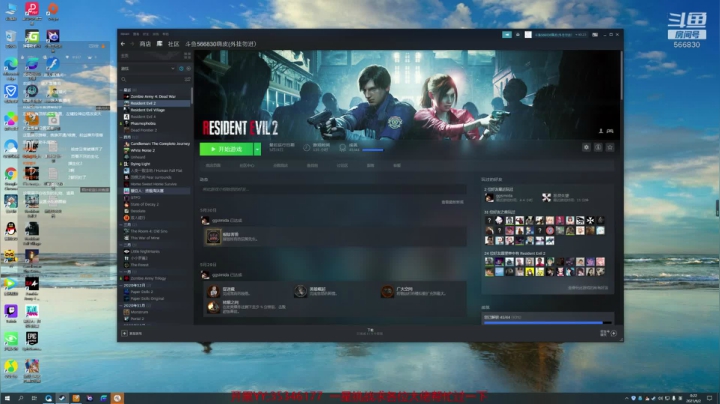Click the library search field
720x404 pixels.
[152, 79]
